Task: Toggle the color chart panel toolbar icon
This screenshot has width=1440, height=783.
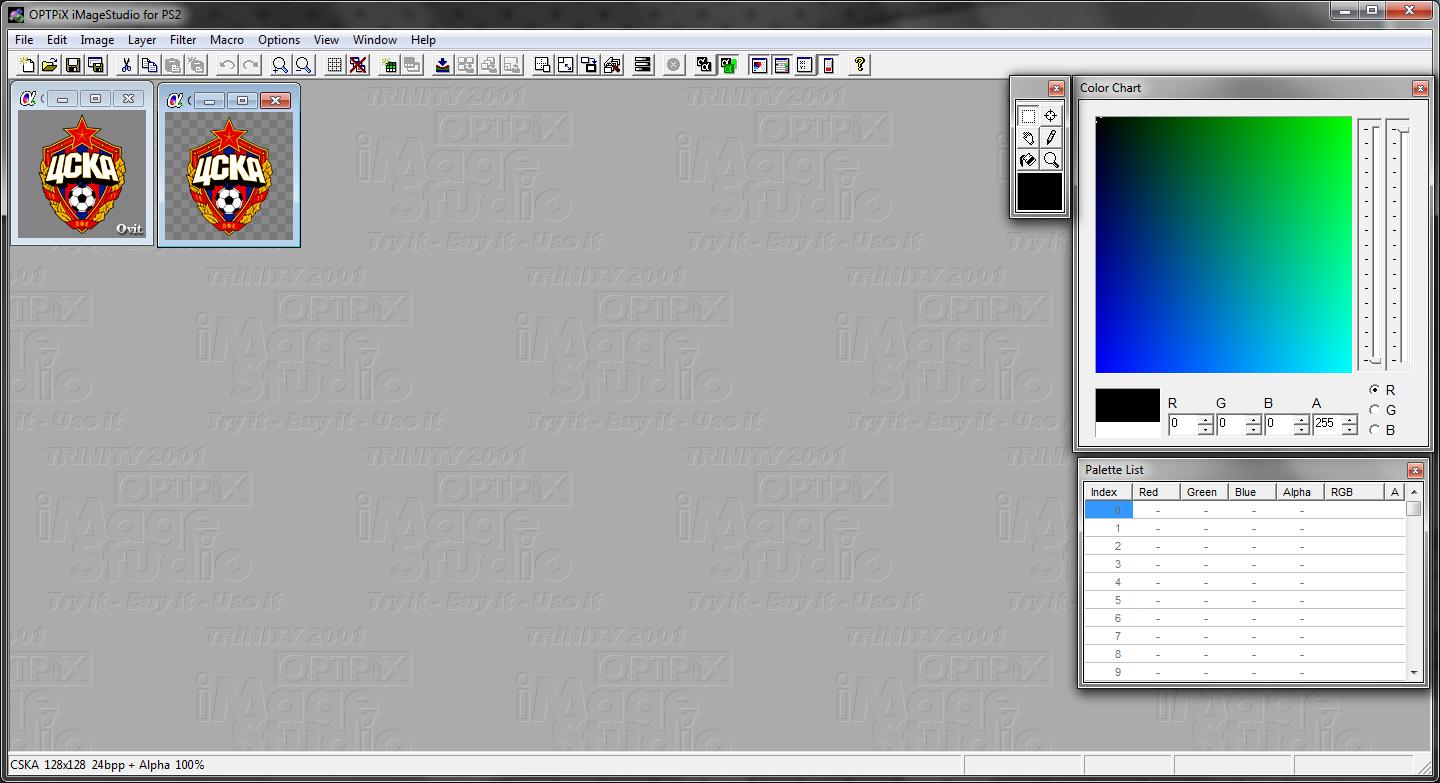Action: tap(759, 65)
